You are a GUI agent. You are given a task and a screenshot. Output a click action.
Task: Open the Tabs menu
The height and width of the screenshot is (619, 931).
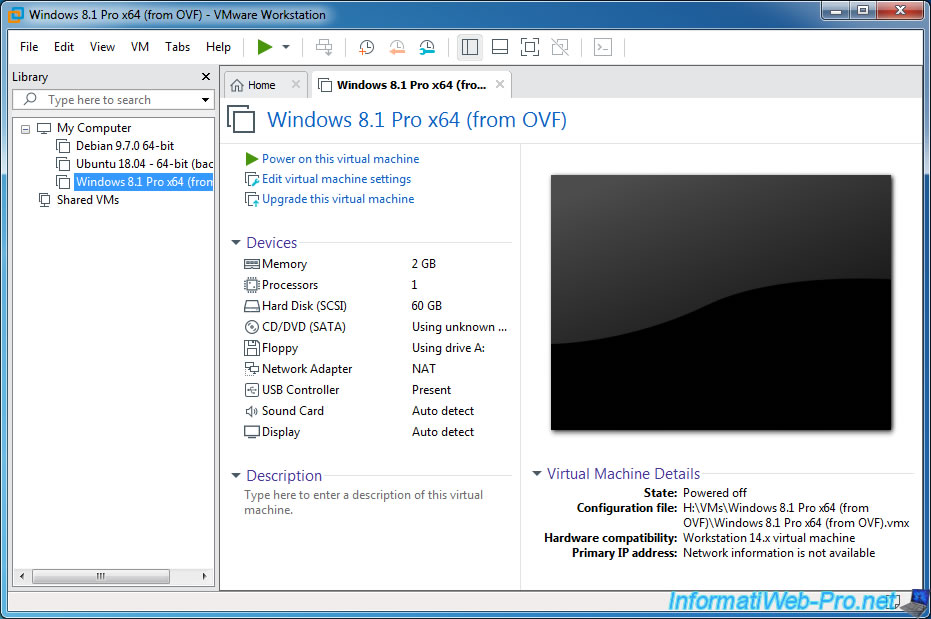coord(178,47)
